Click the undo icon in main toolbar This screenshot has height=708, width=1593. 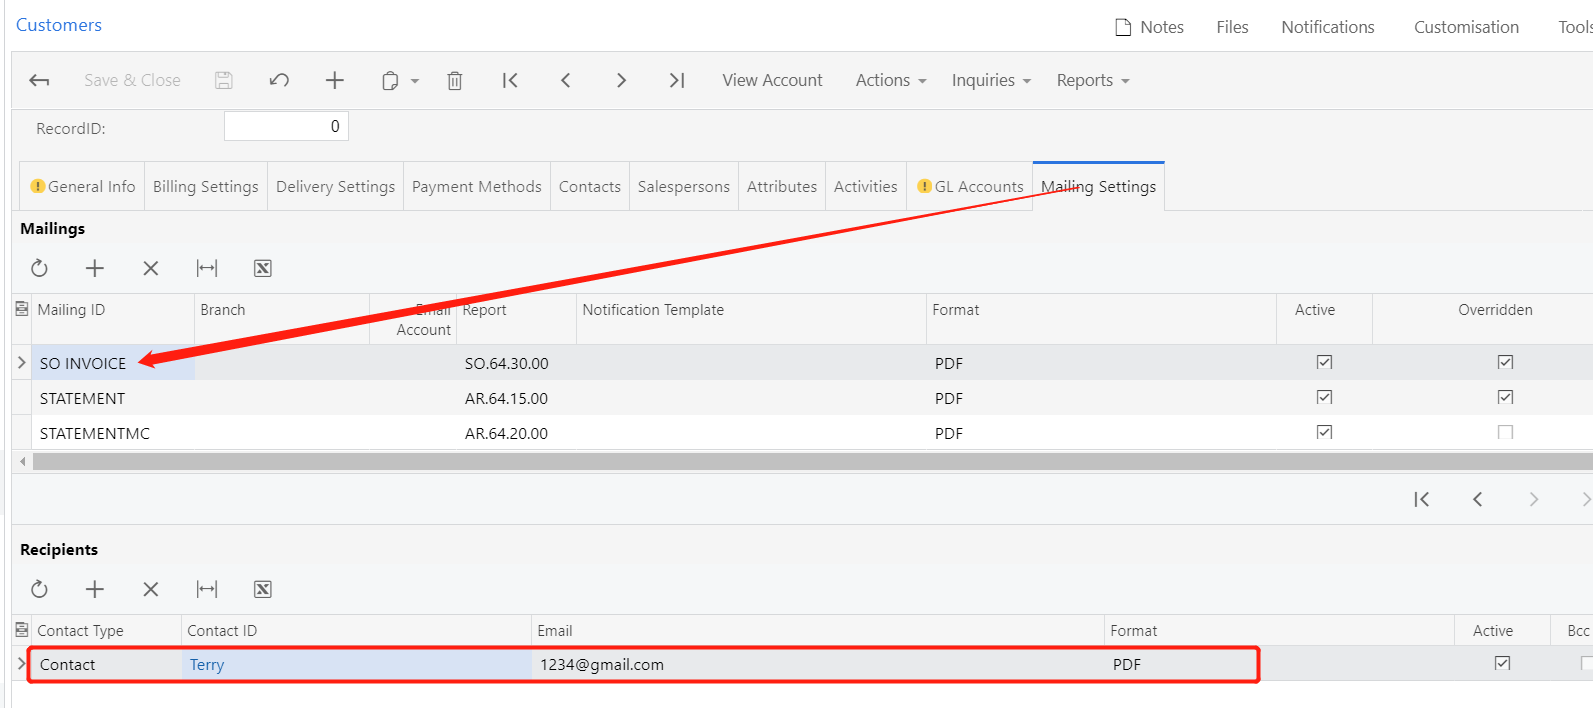pyautogui.click(x=279, y=81)
